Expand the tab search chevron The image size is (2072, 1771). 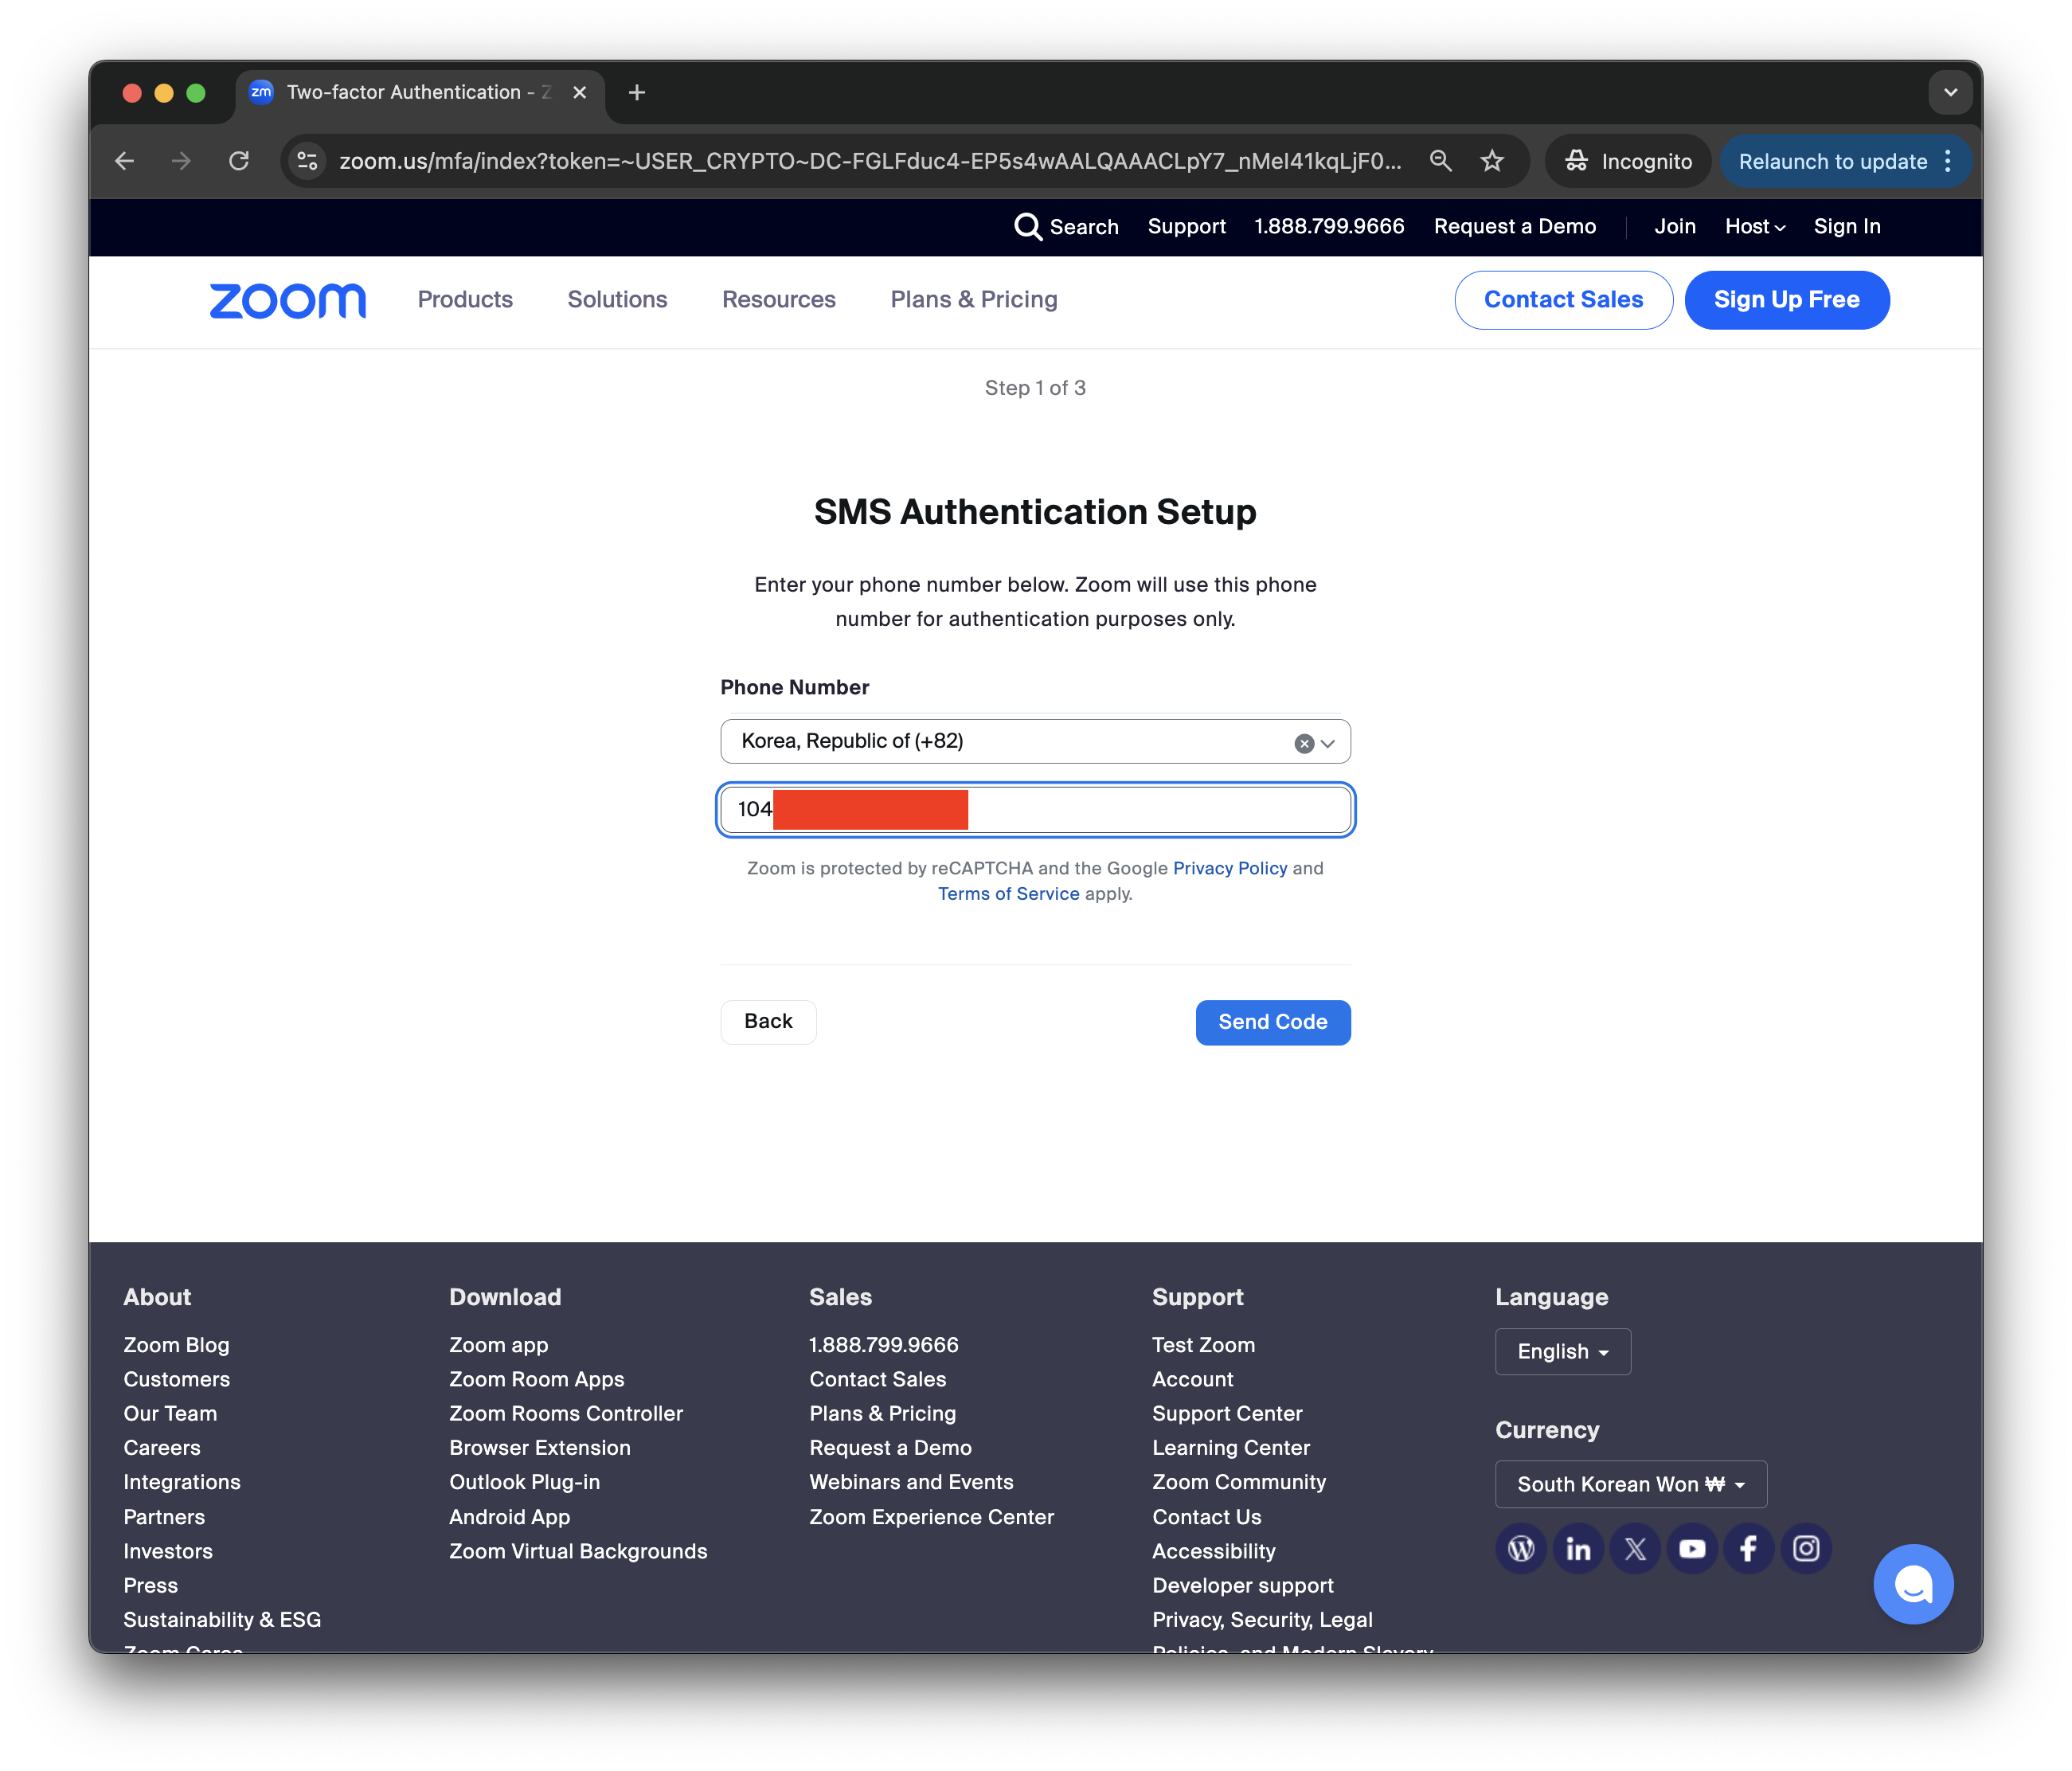pyautogui.click(x=1950, y=92)
